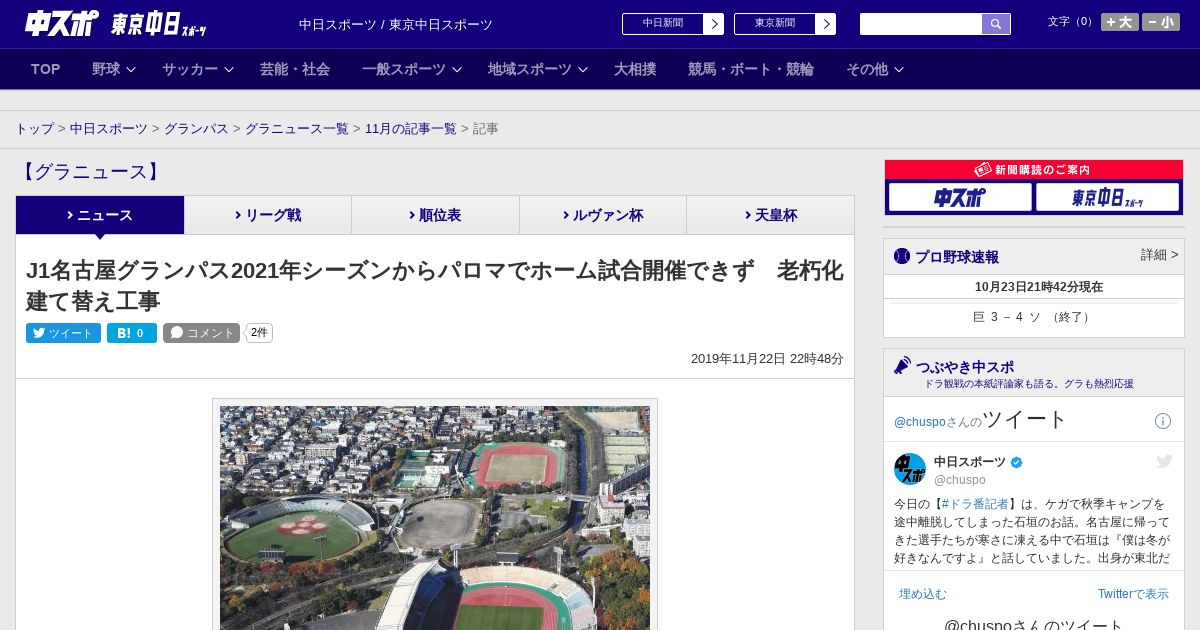Open the 中スポ logo home link
This screenshot has width=1200, height=630.
tap(61, 22)
